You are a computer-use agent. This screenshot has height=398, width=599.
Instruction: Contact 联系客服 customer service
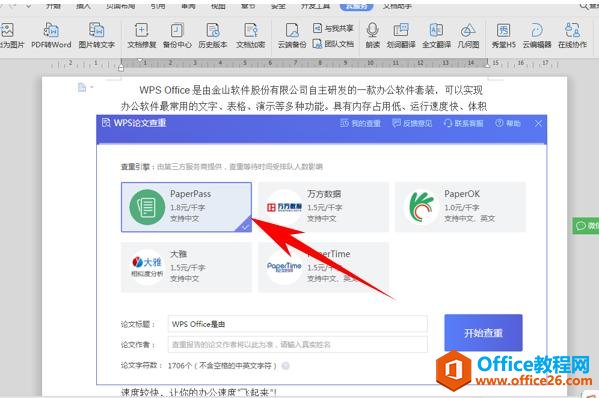click(x=463, y=123)
